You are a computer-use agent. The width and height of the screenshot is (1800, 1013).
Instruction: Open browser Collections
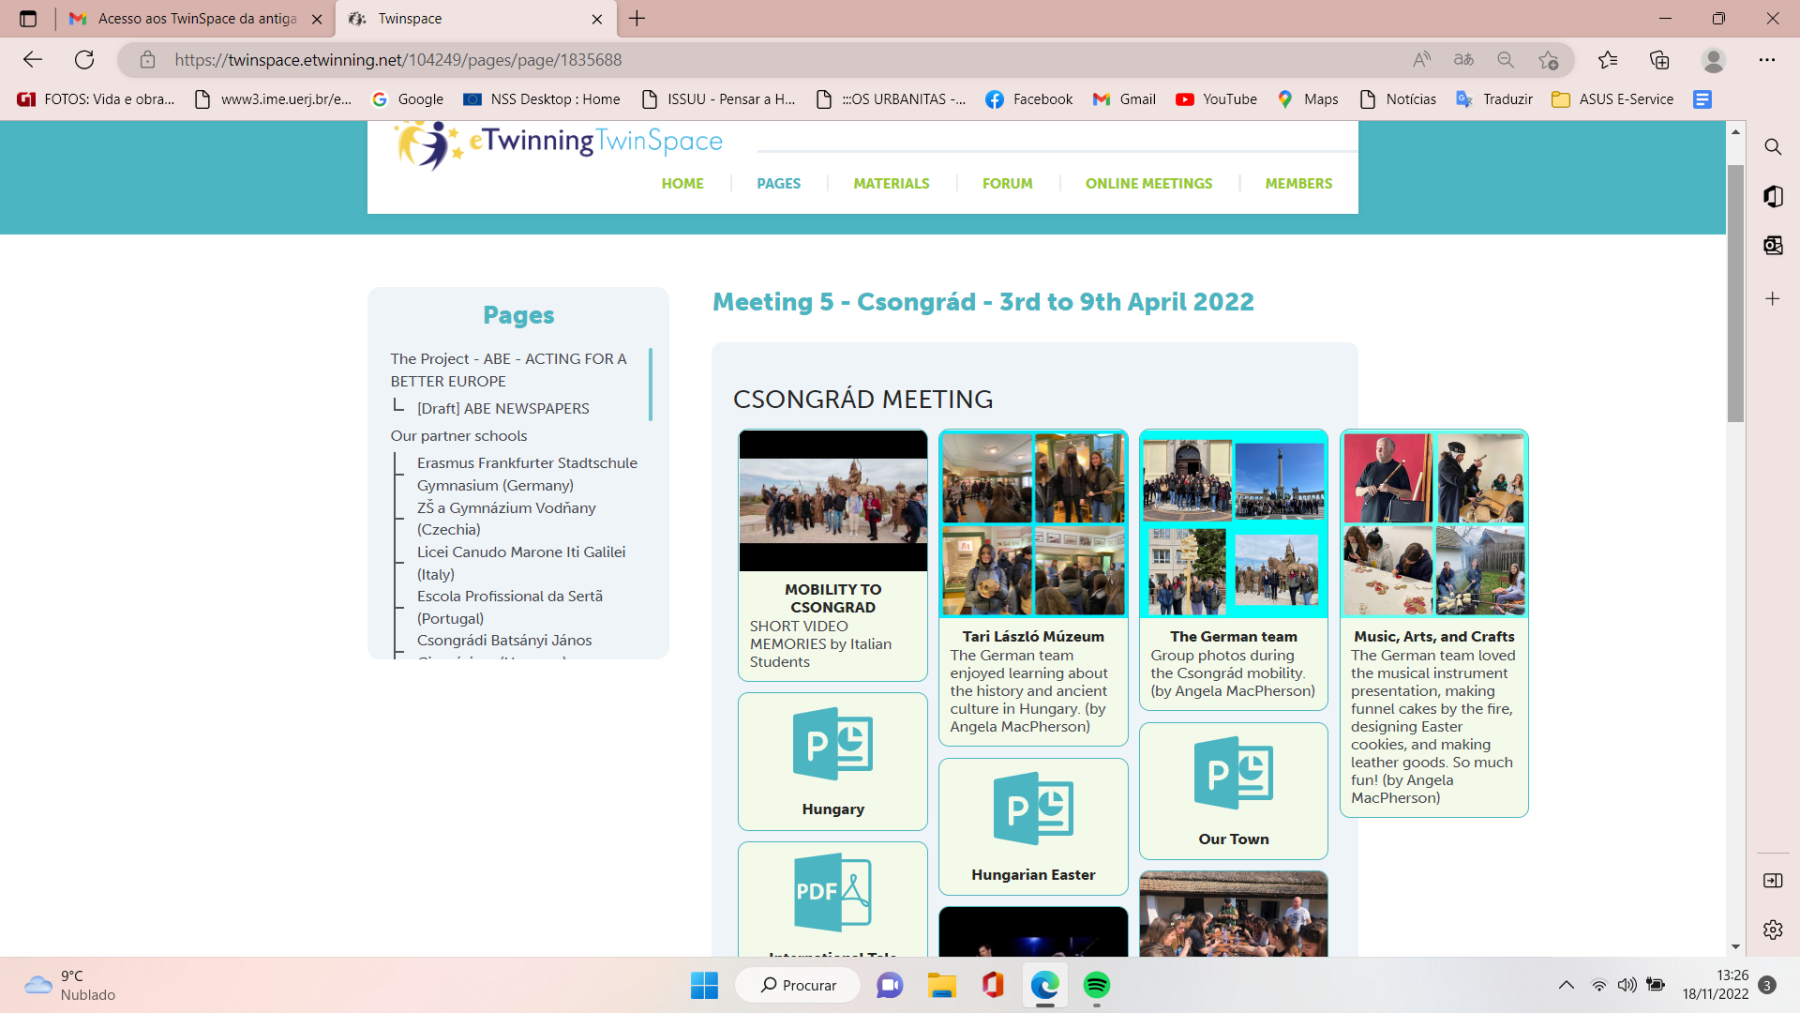pos(1660,60)
